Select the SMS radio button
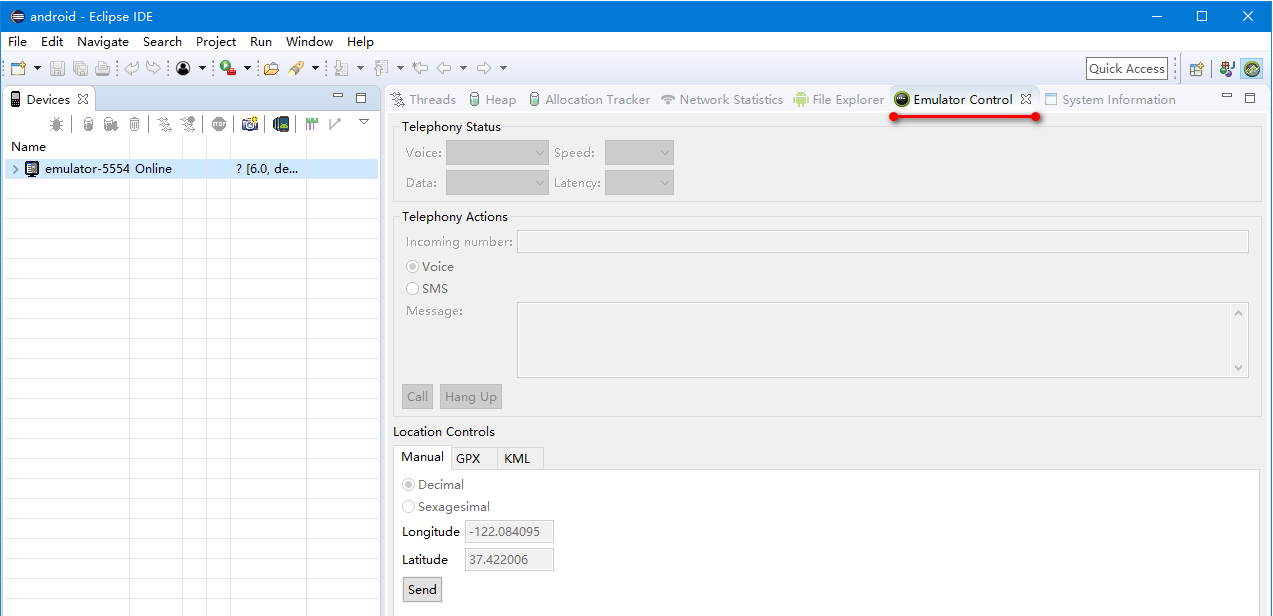 413,289
